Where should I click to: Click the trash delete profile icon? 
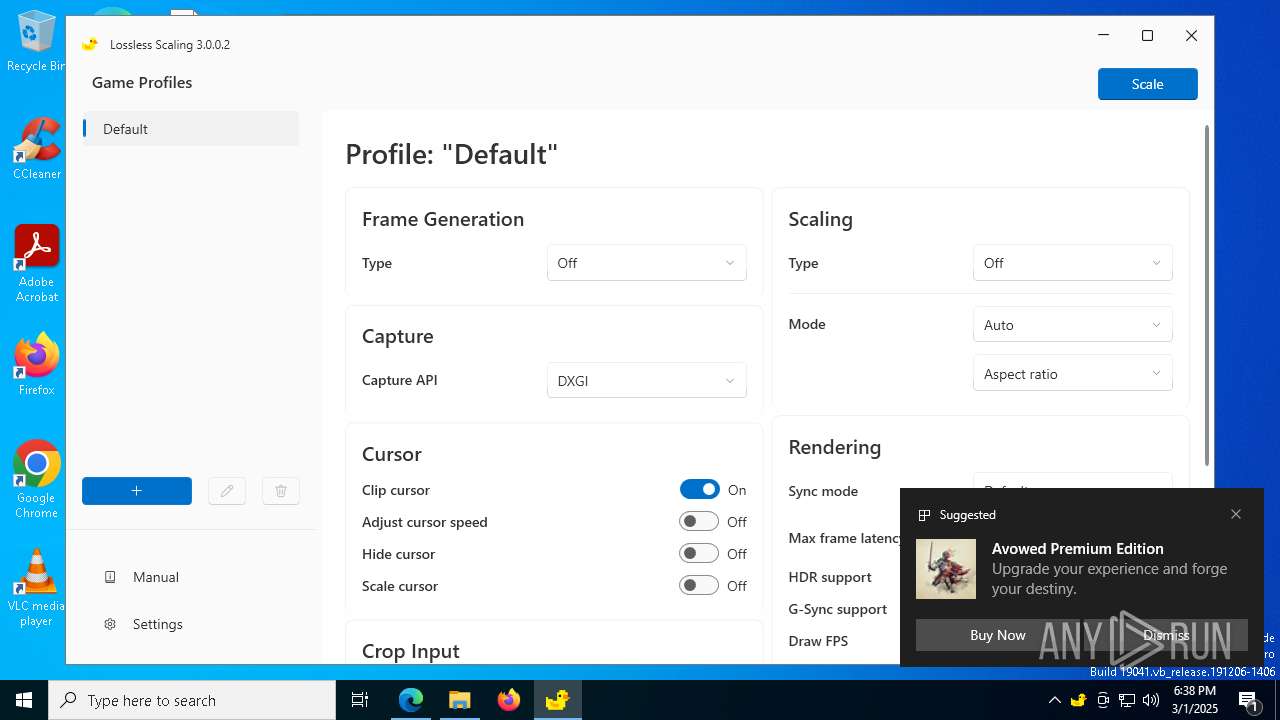point(281,491)
